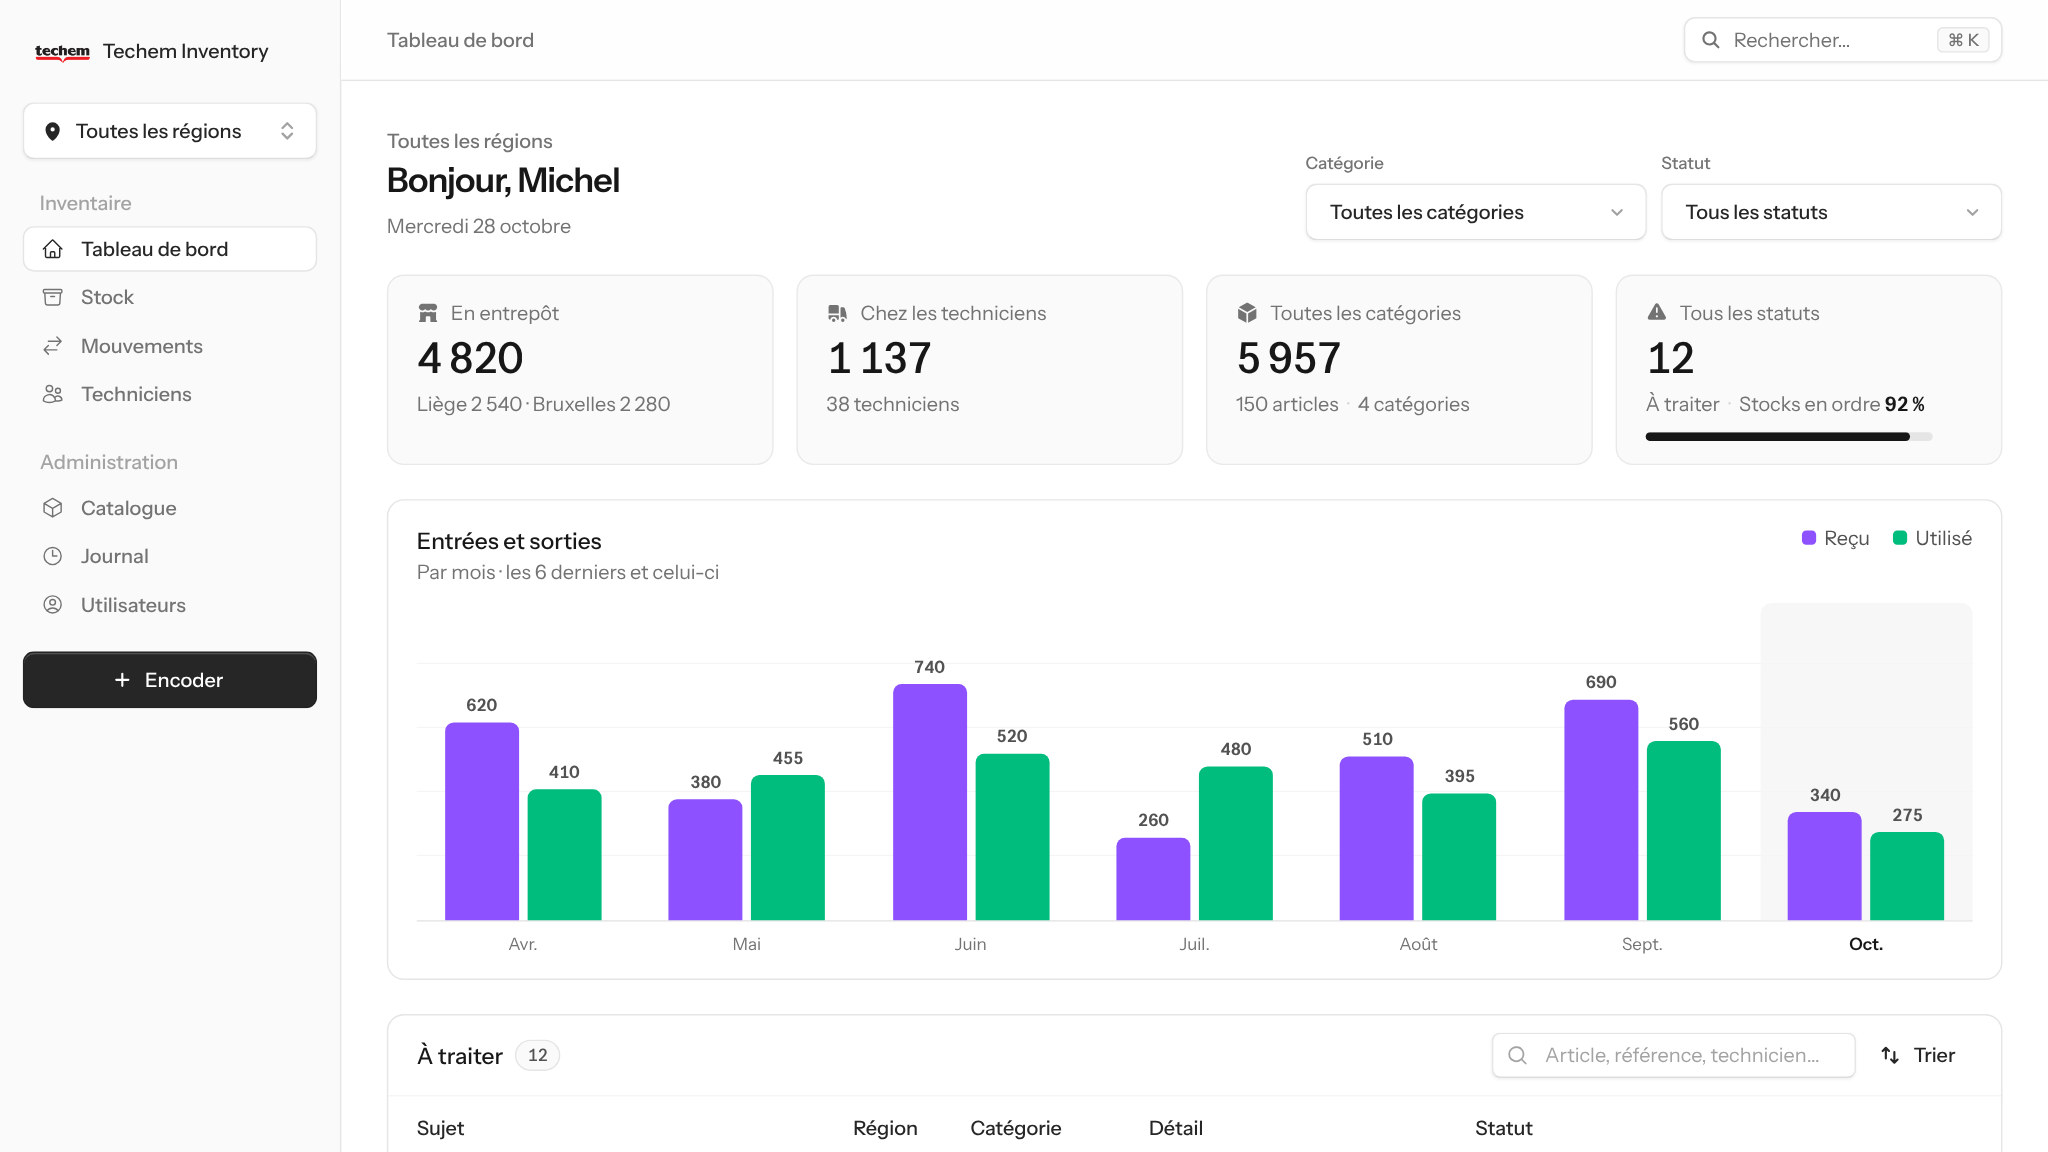Viewport: 2048px width, 1152px height.
Task: Click the Trier sort button
Action: 1918,1055
